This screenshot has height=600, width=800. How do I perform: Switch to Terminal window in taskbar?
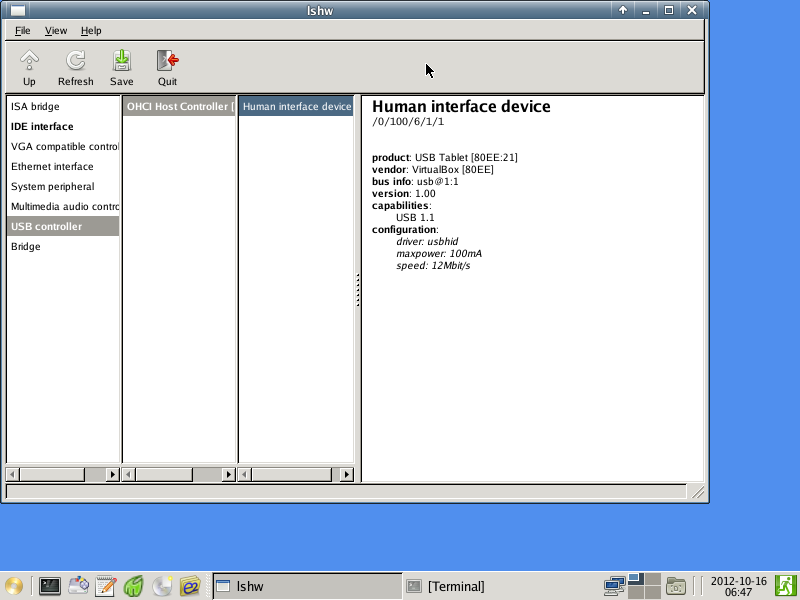point(497,586)
